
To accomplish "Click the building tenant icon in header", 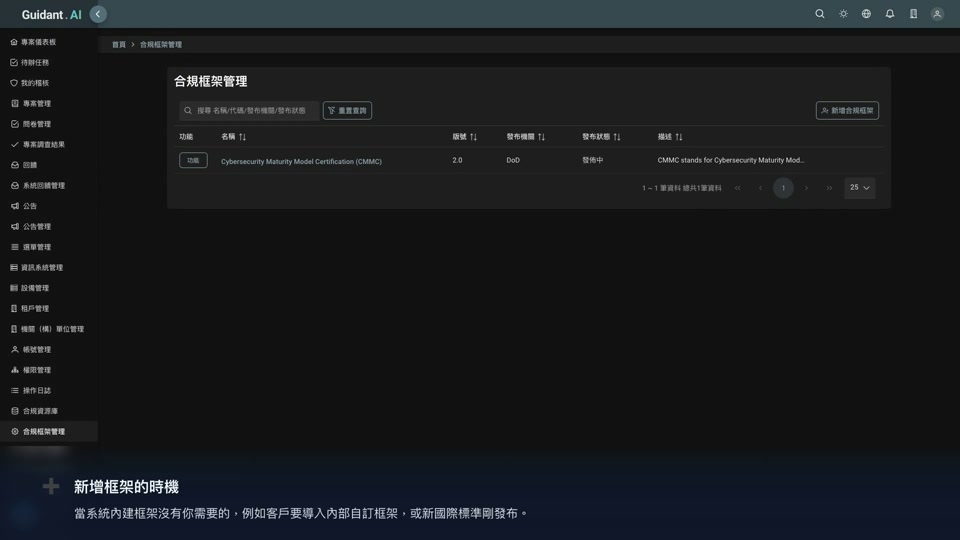I will pos(913,13).
